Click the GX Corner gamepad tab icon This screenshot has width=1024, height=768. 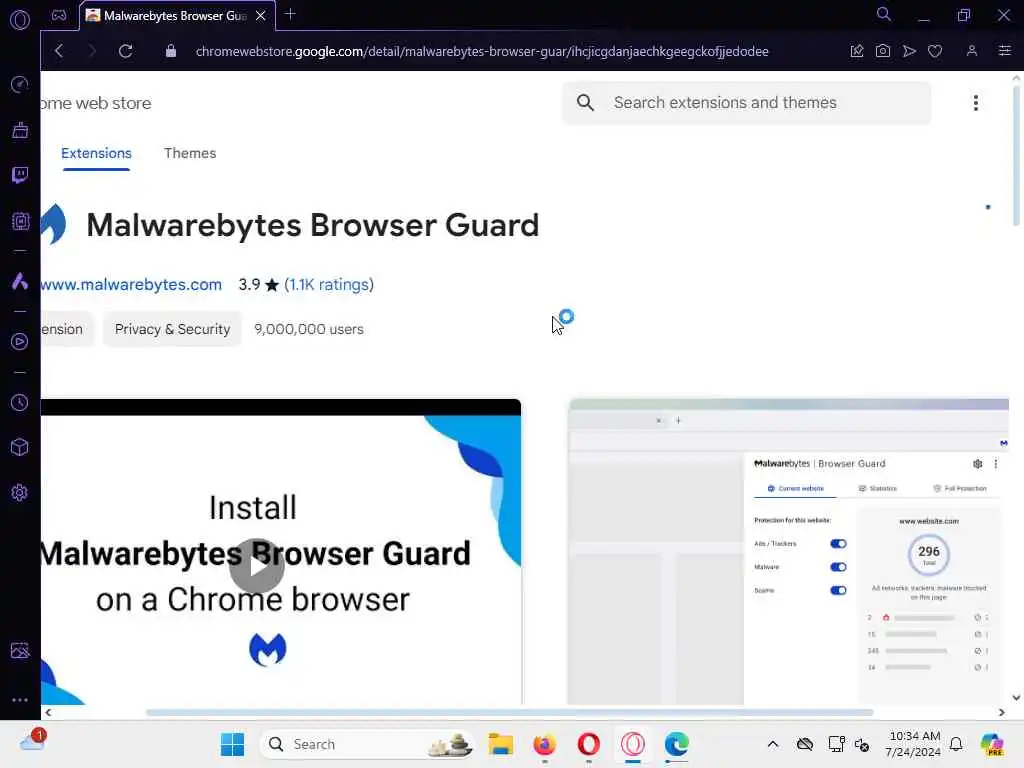coord(59,15)
